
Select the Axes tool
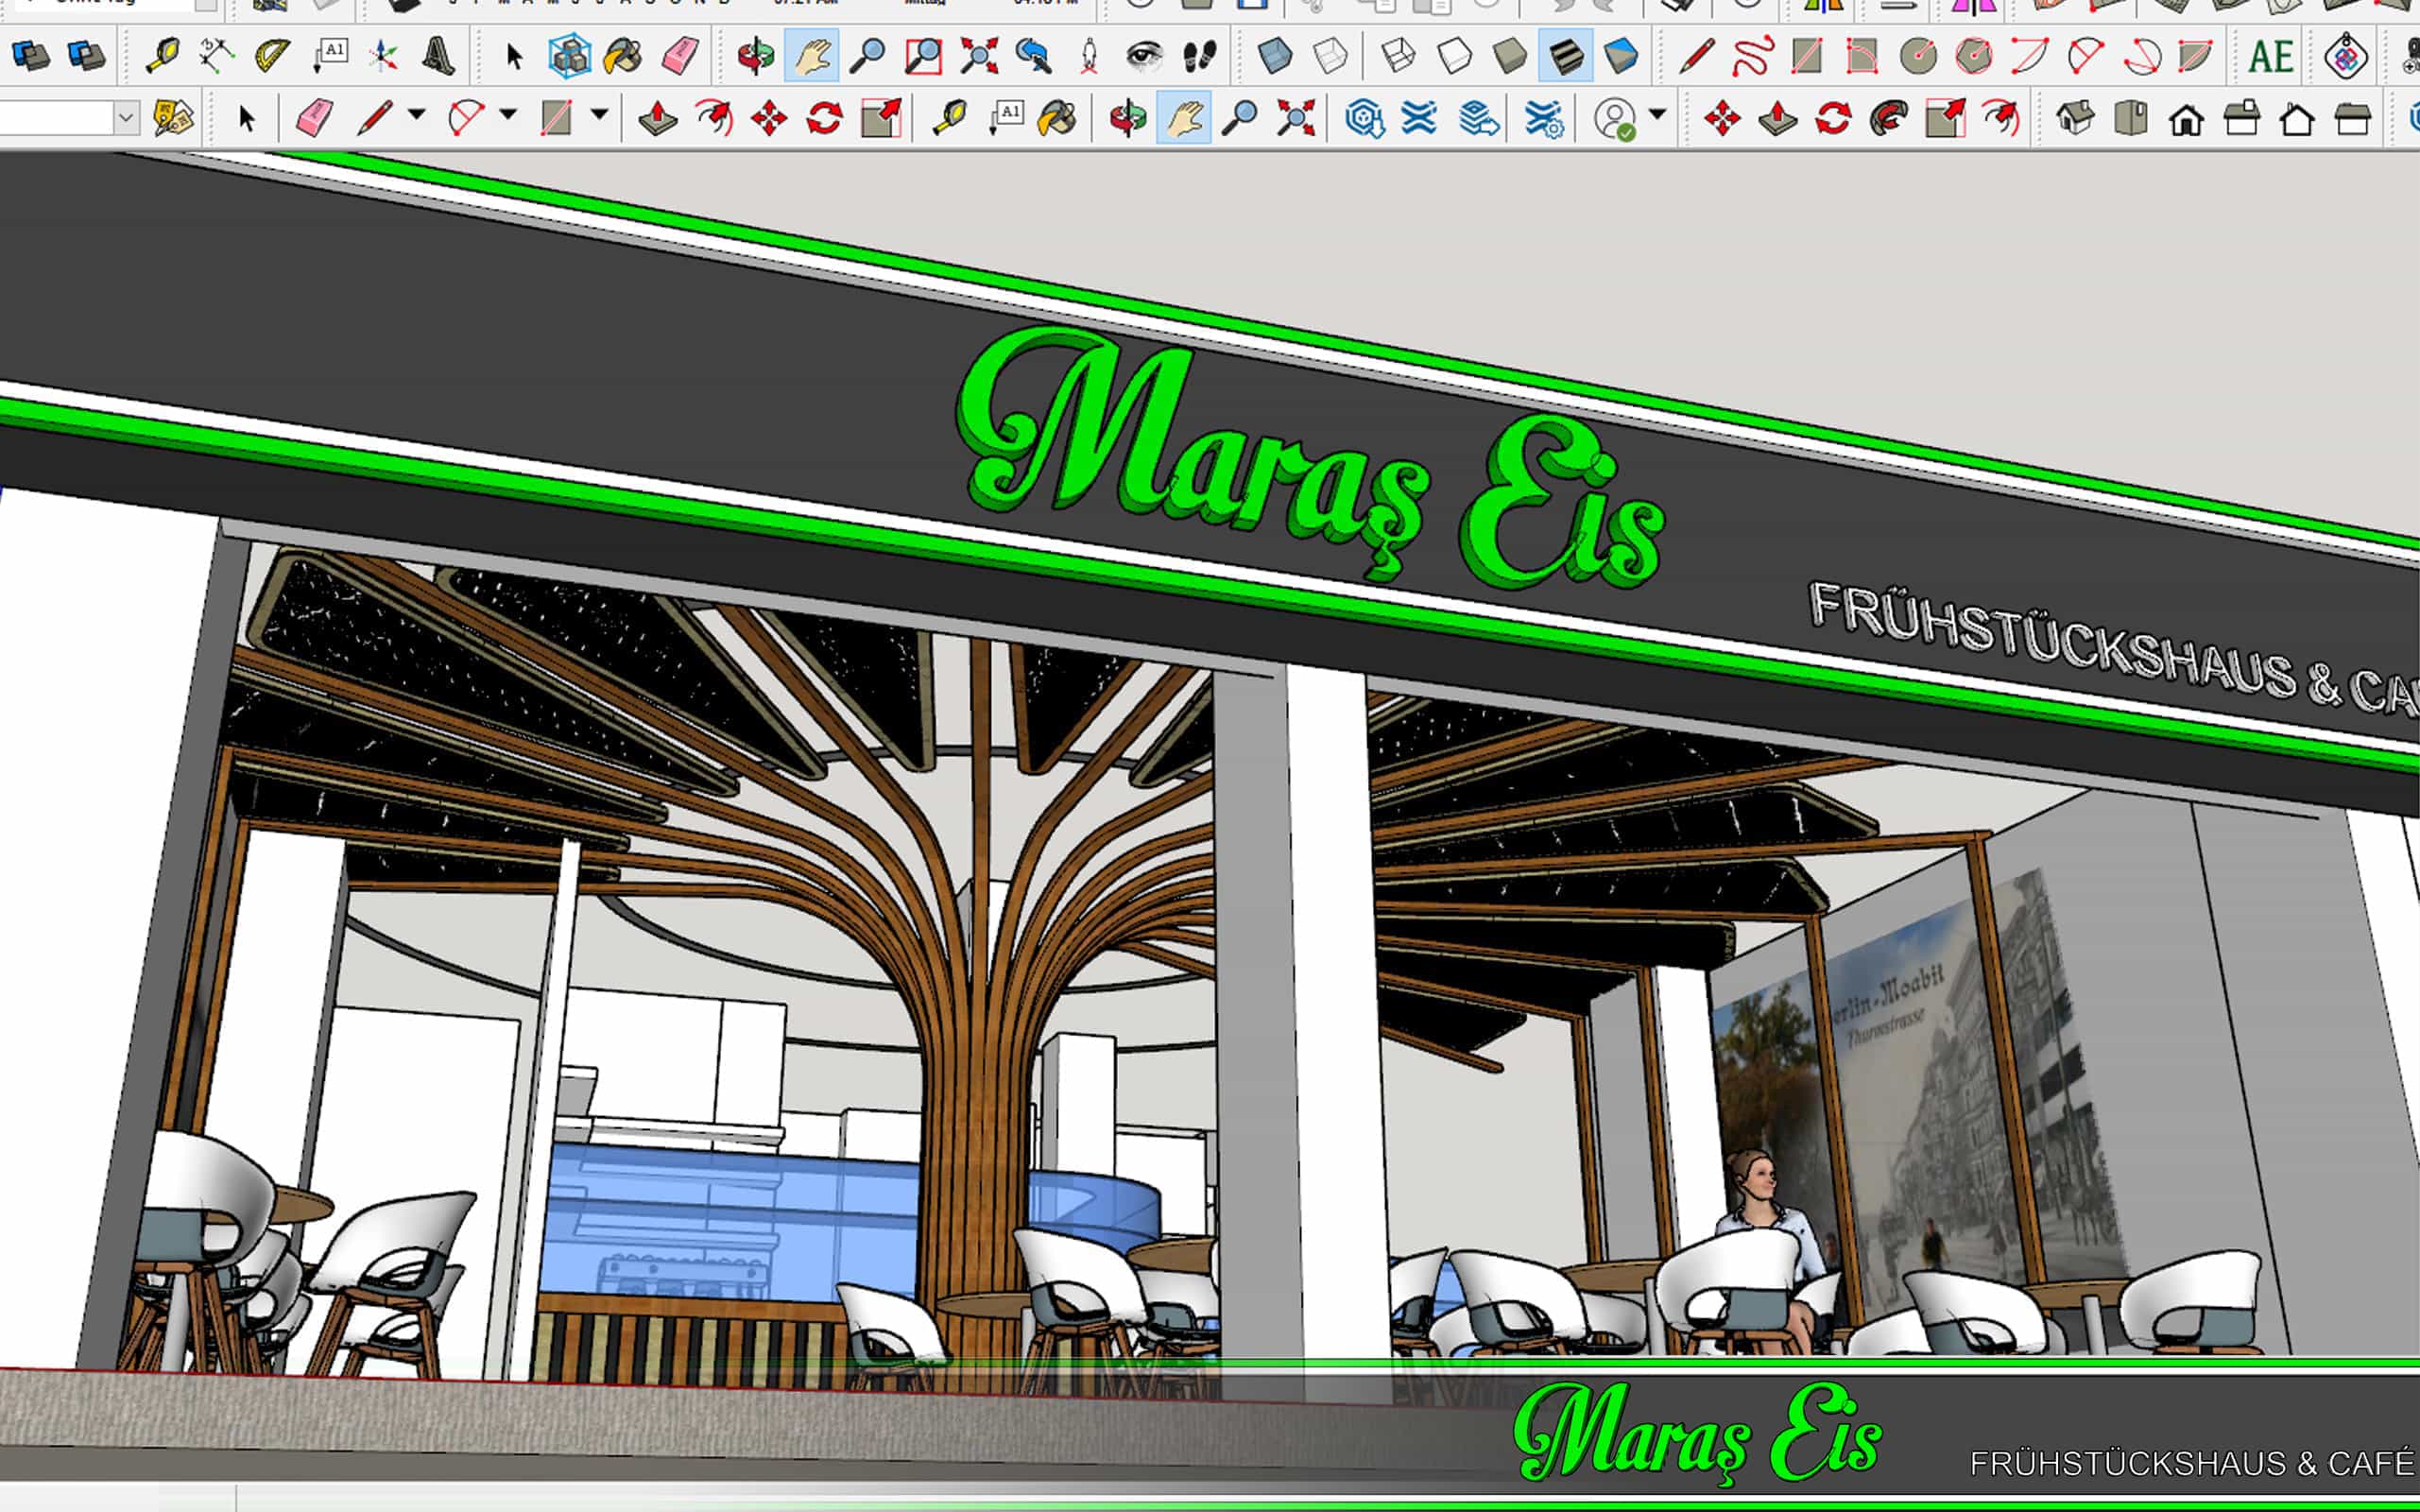383,55
